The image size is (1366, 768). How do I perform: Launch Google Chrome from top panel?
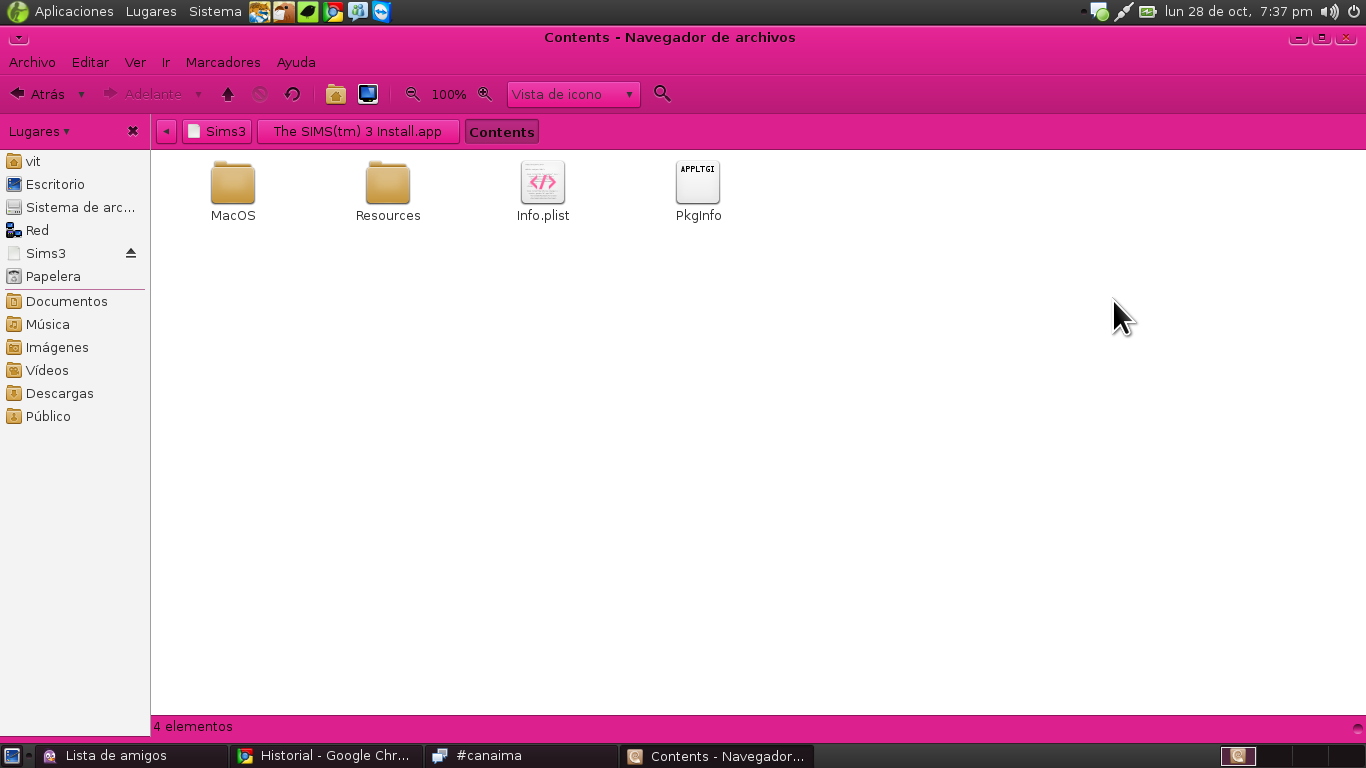click(333, 12)
